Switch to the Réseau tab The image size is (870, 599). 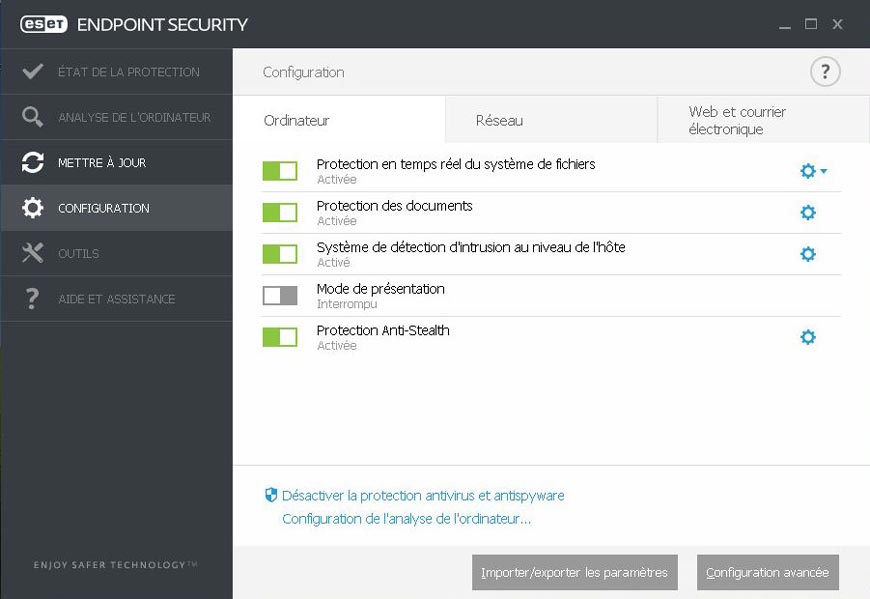click(500, 121)
